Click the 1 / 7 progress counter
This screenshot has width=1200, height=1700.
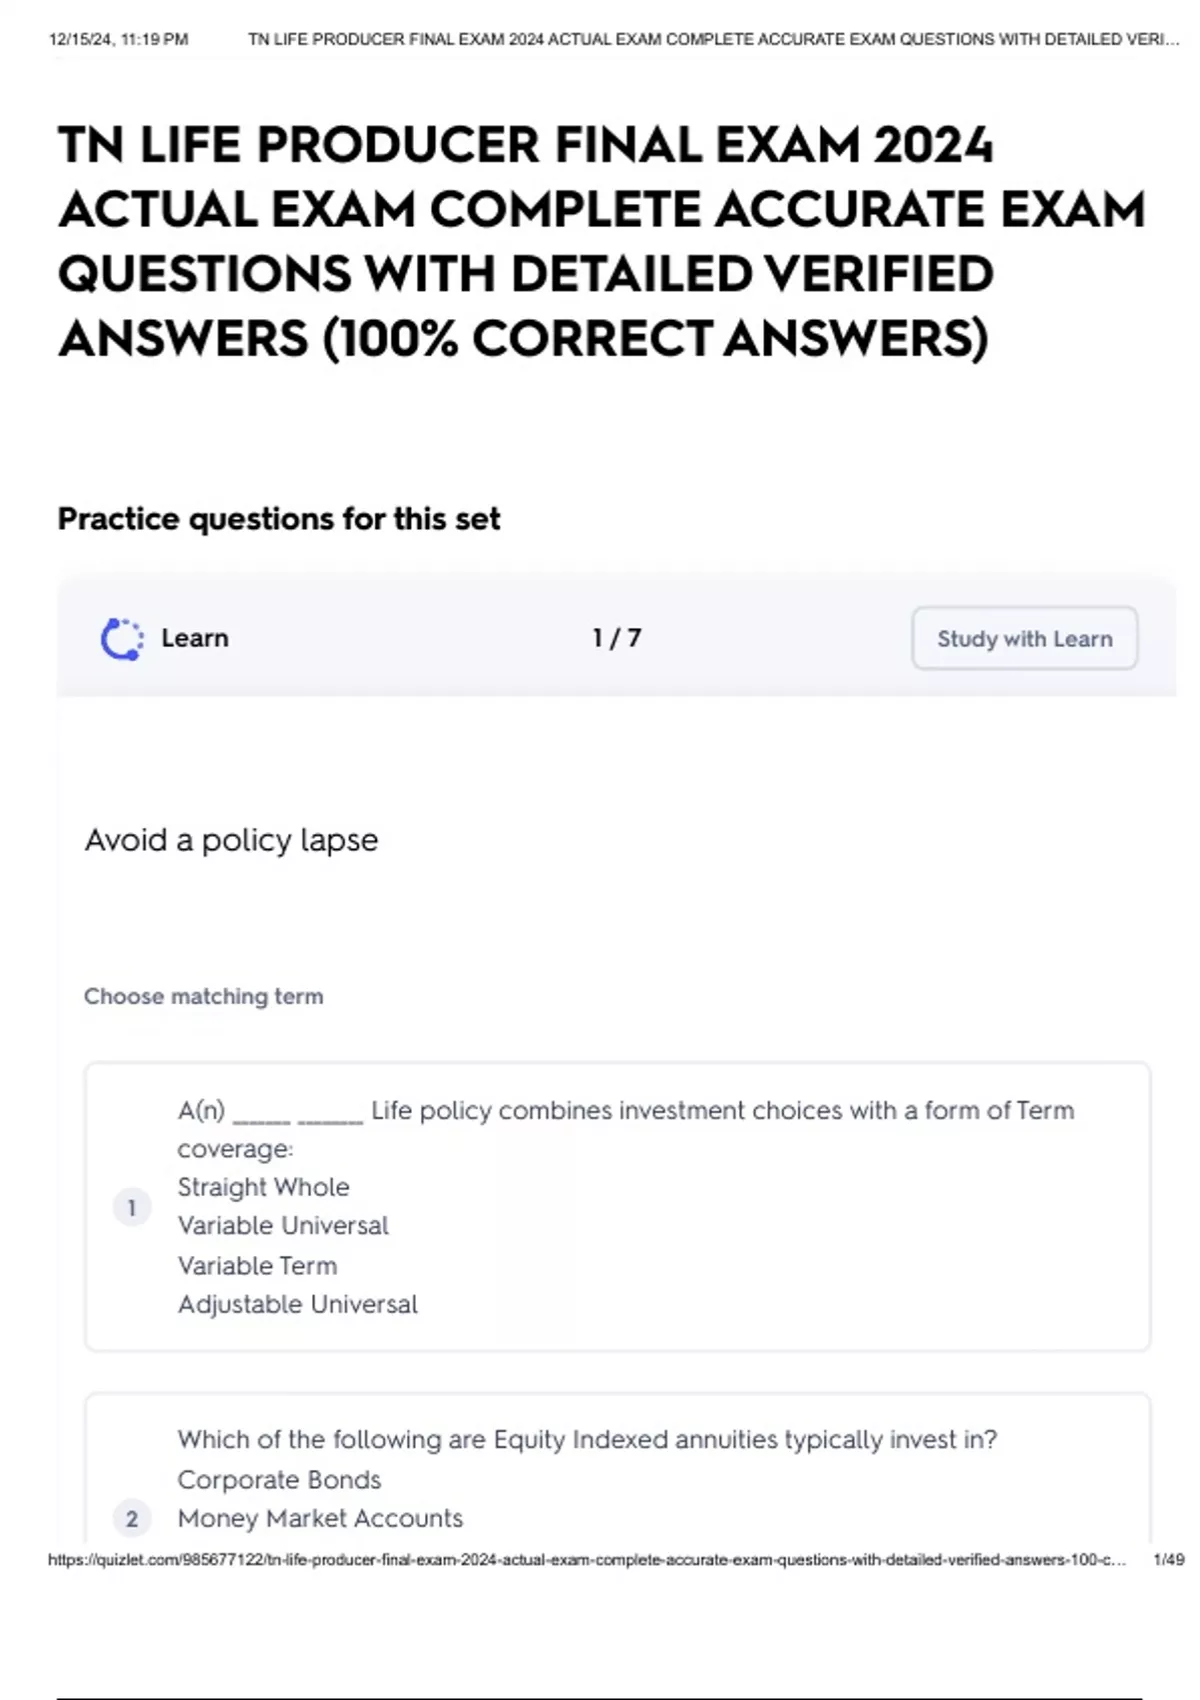point(616,638)
